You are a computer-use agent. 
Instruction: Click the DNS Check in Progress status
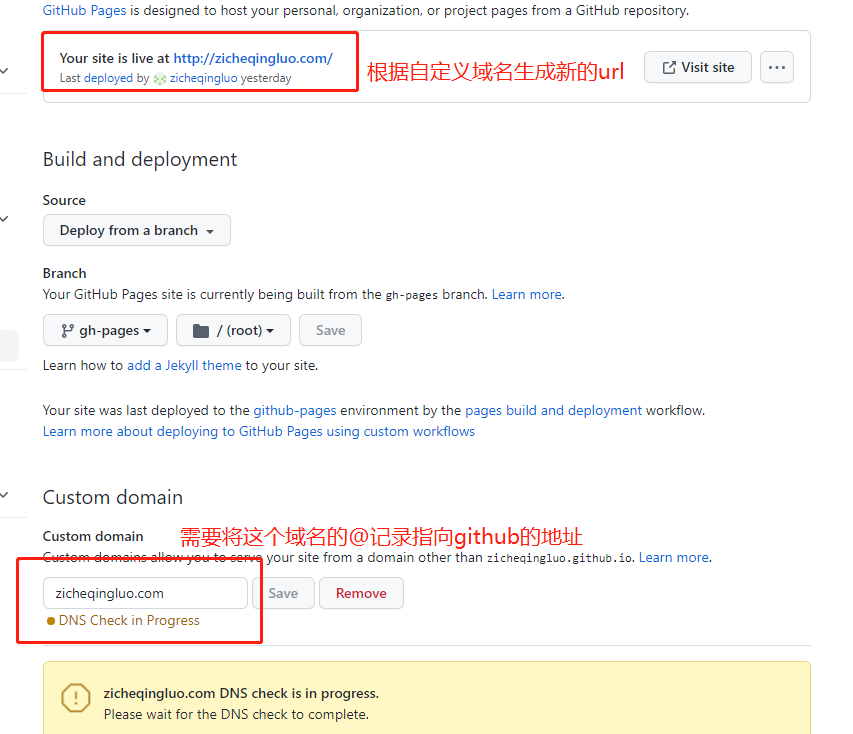[x=123, y=620]
